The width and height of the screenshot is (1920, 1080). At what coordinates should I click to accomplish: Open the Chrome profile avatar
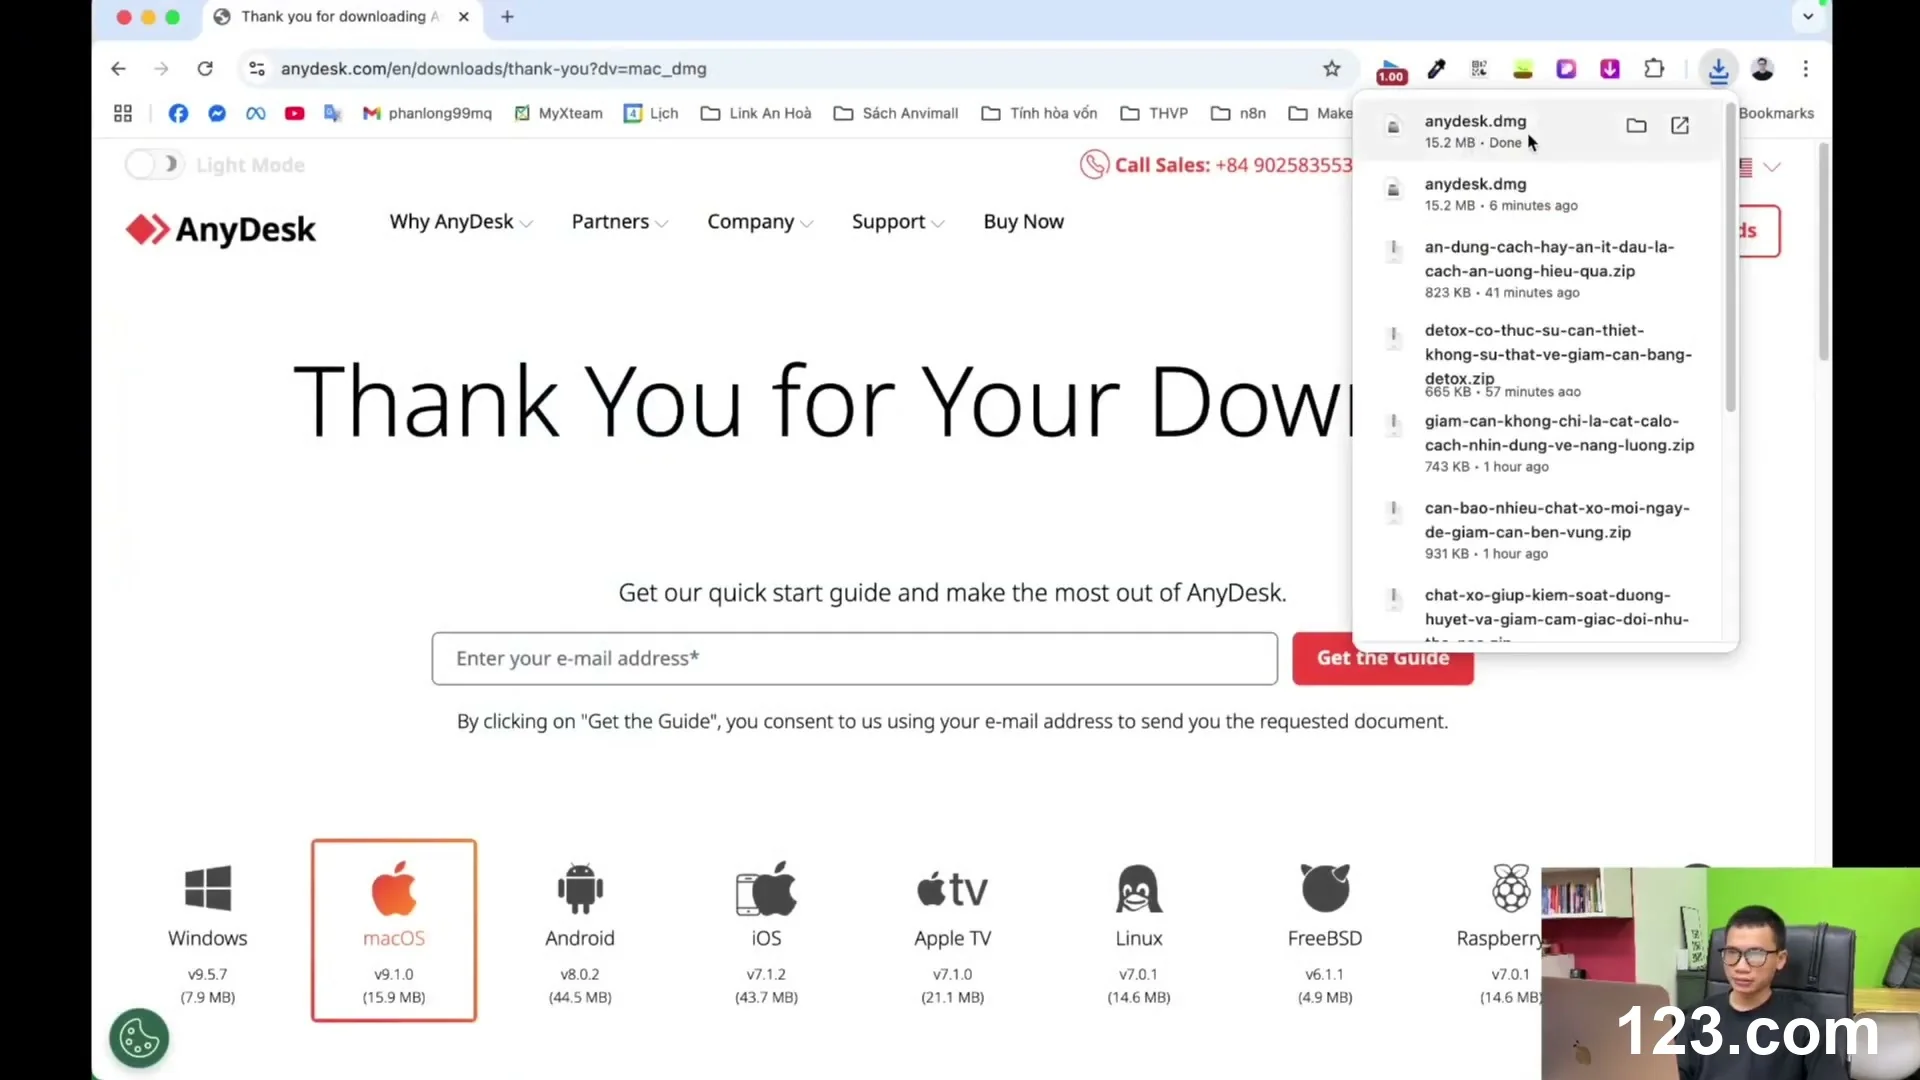click(x=1762, y=69)
